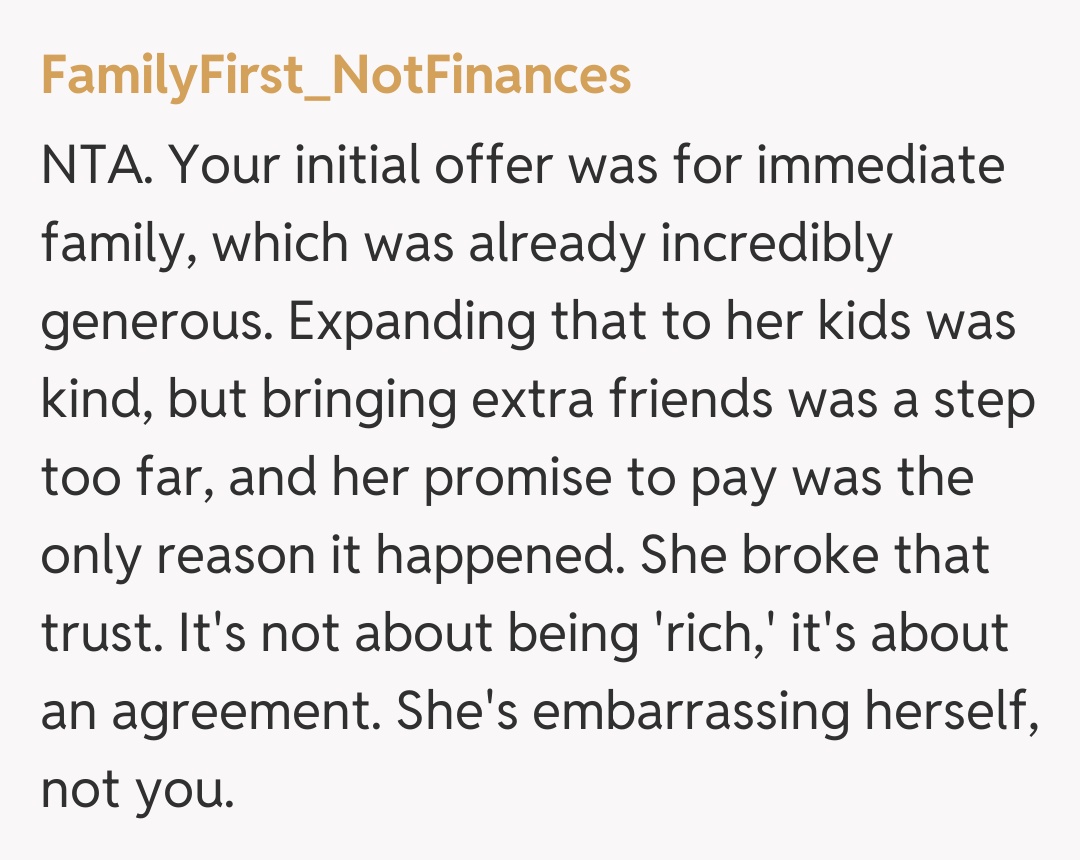
Task: Click the final words 'not you.'
Action: coord(137,790)
